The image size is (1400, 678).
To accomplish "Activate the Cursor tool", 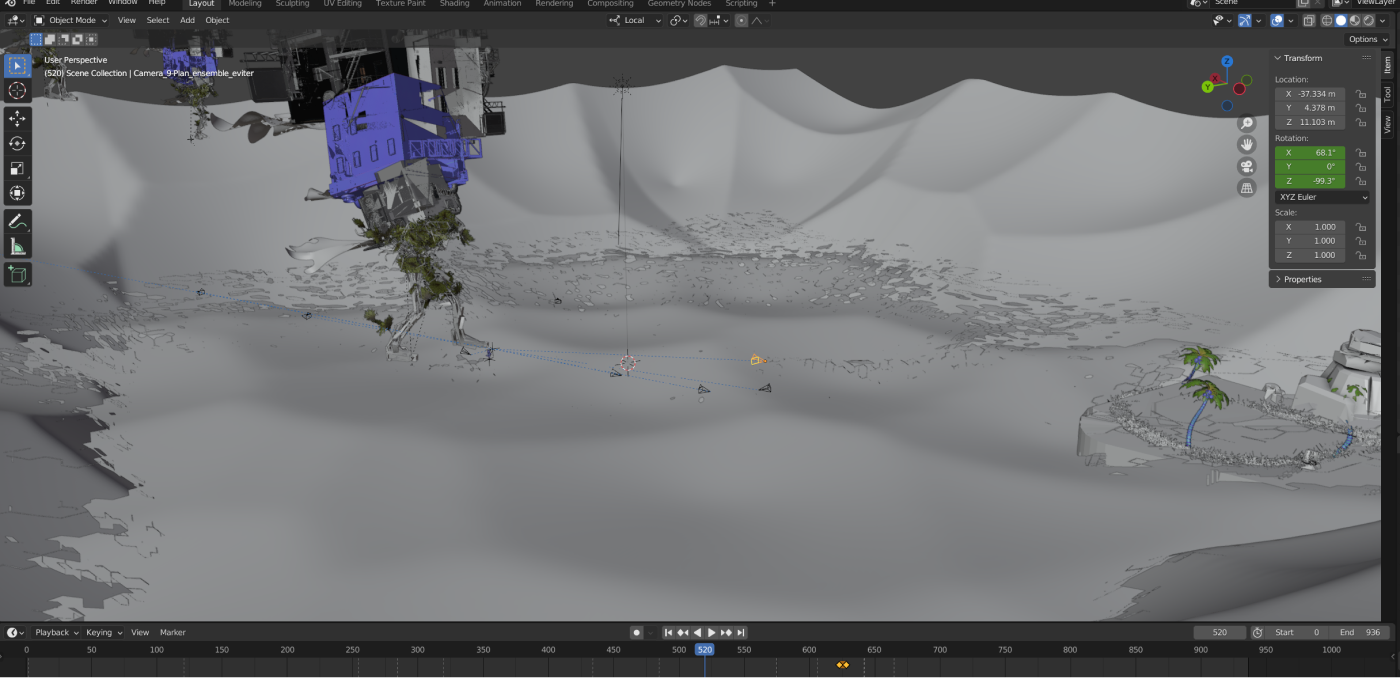I will pyautogui.click(x=17, y=91).
